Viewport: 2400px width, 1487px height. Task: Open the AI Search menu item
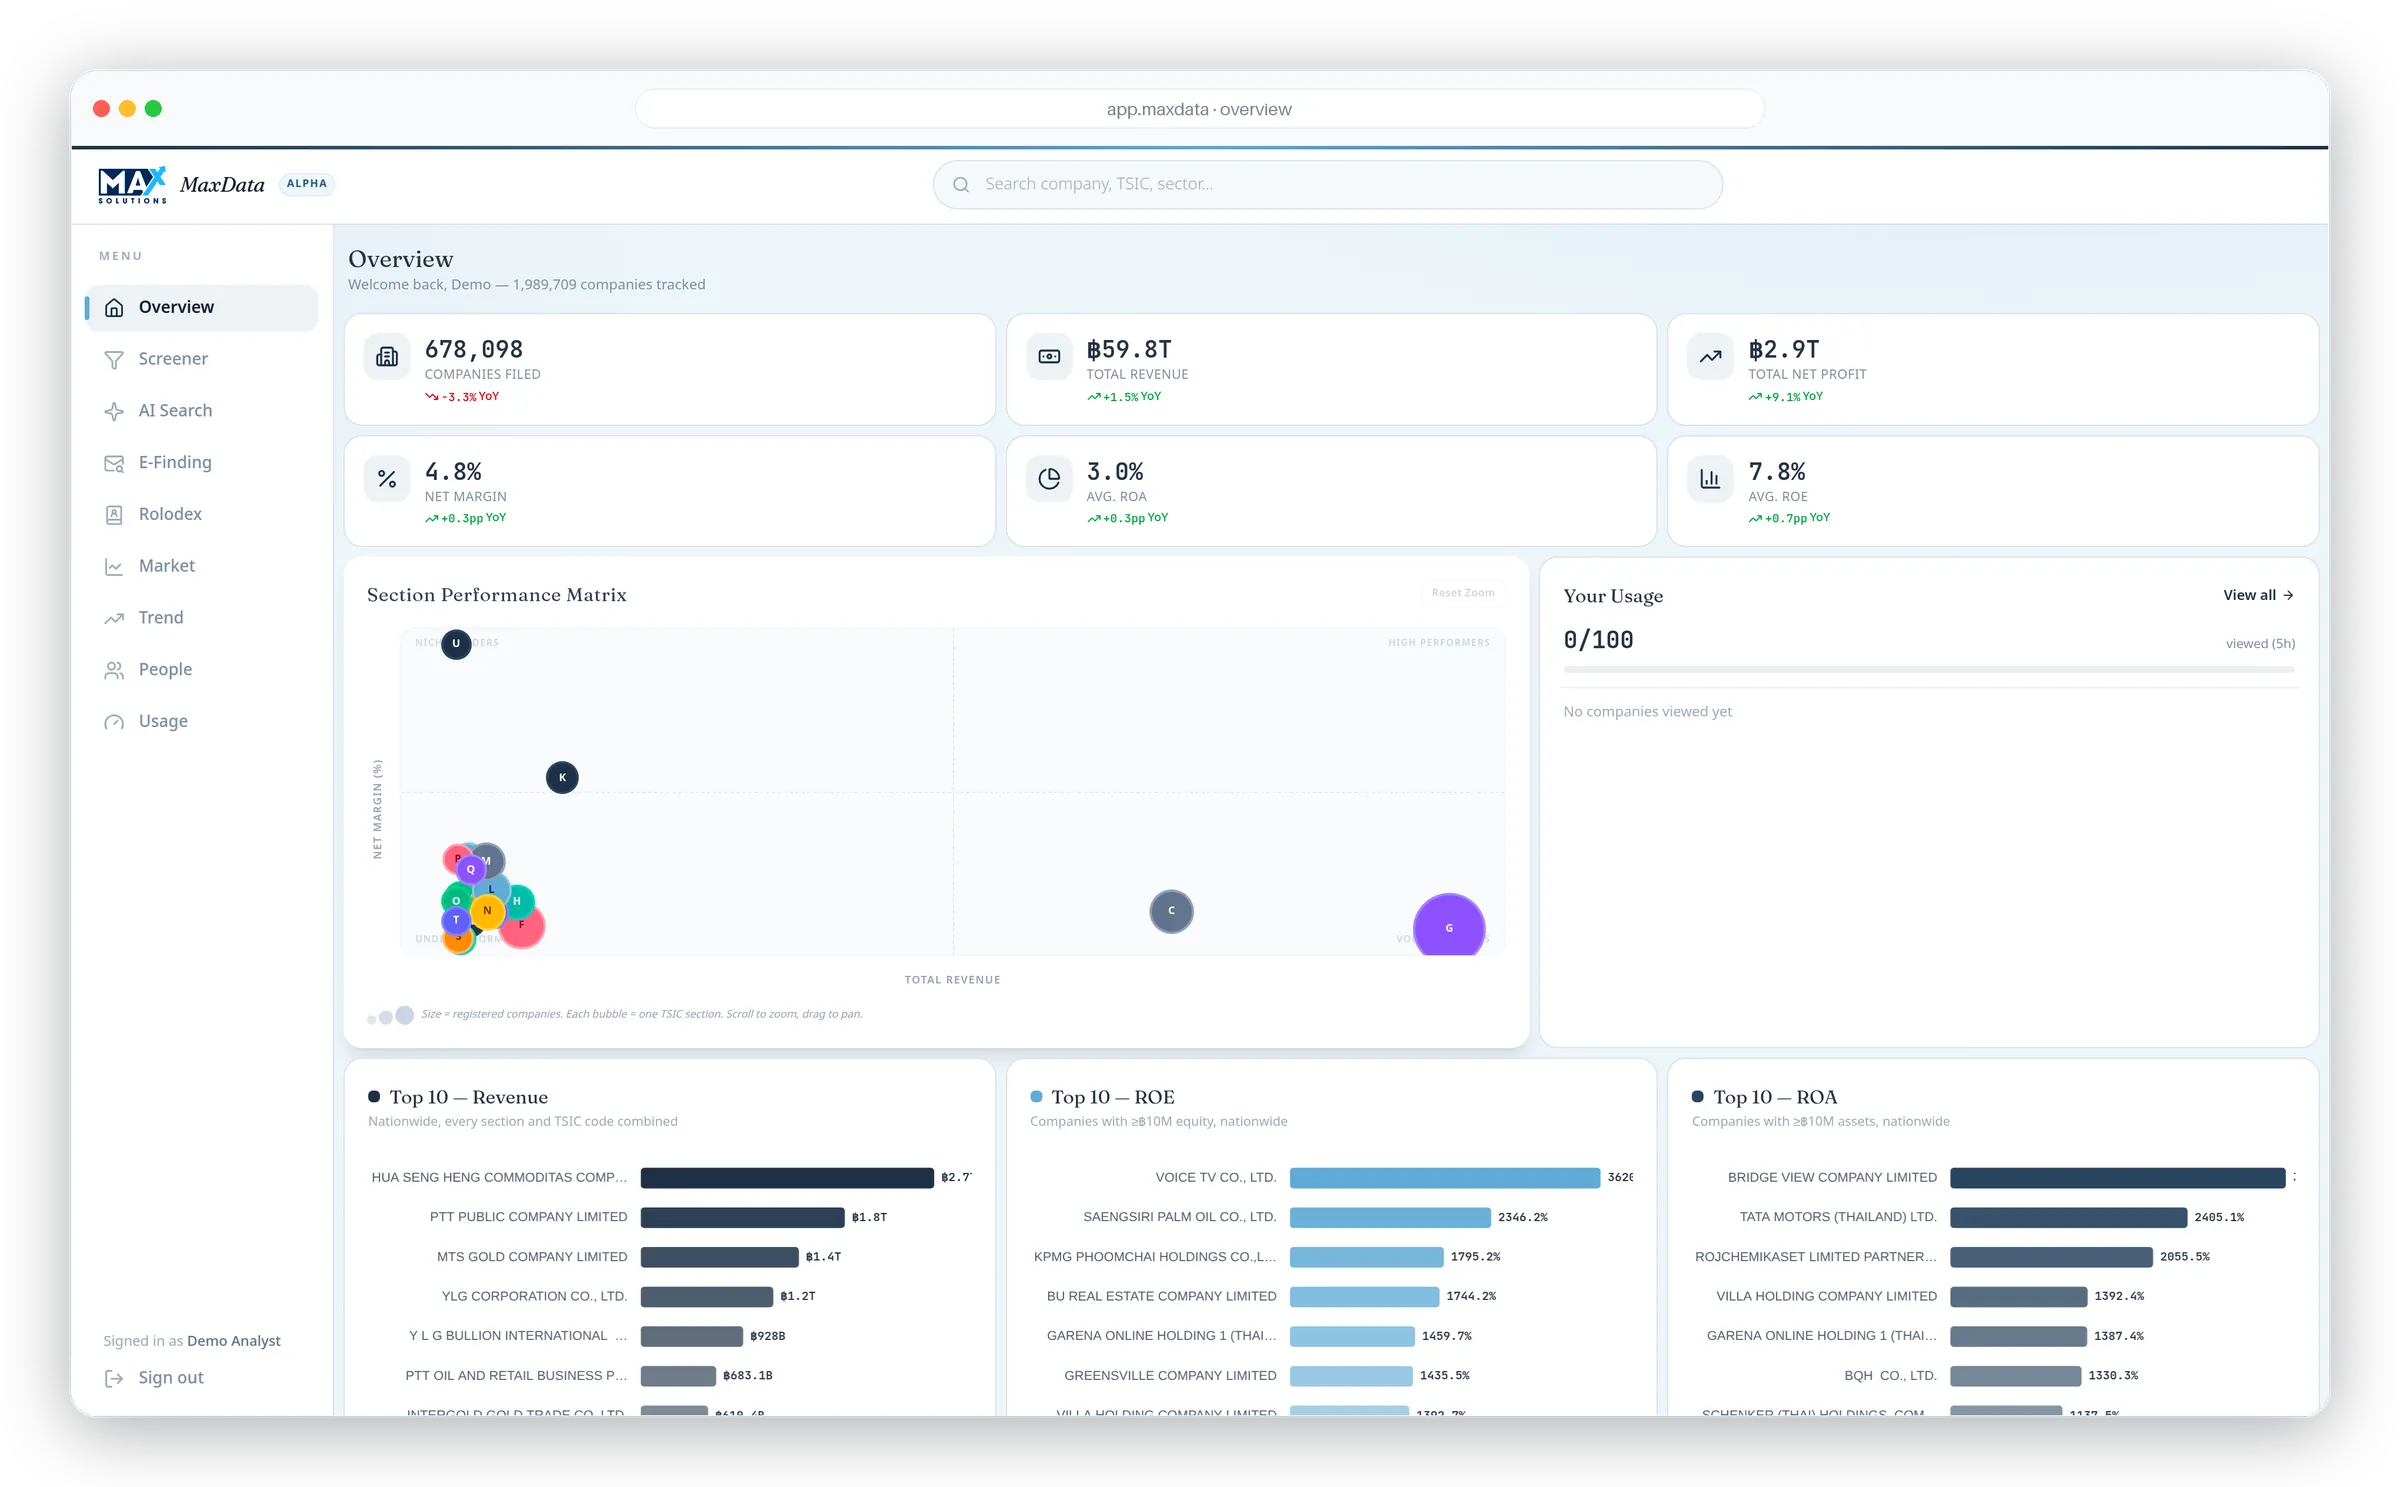202,411
